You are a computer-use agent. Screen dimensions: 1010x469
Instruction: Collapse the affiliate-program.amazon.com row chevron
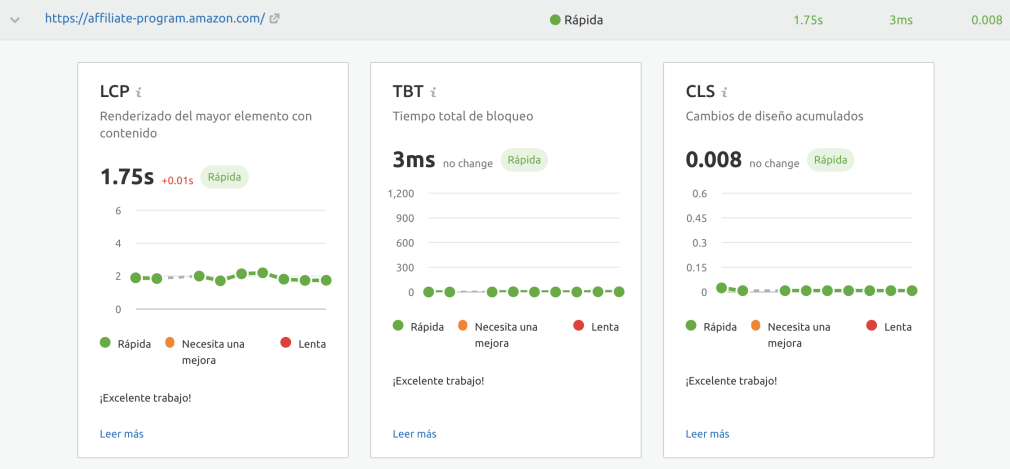pyautogui.click(x=15, y=20)
